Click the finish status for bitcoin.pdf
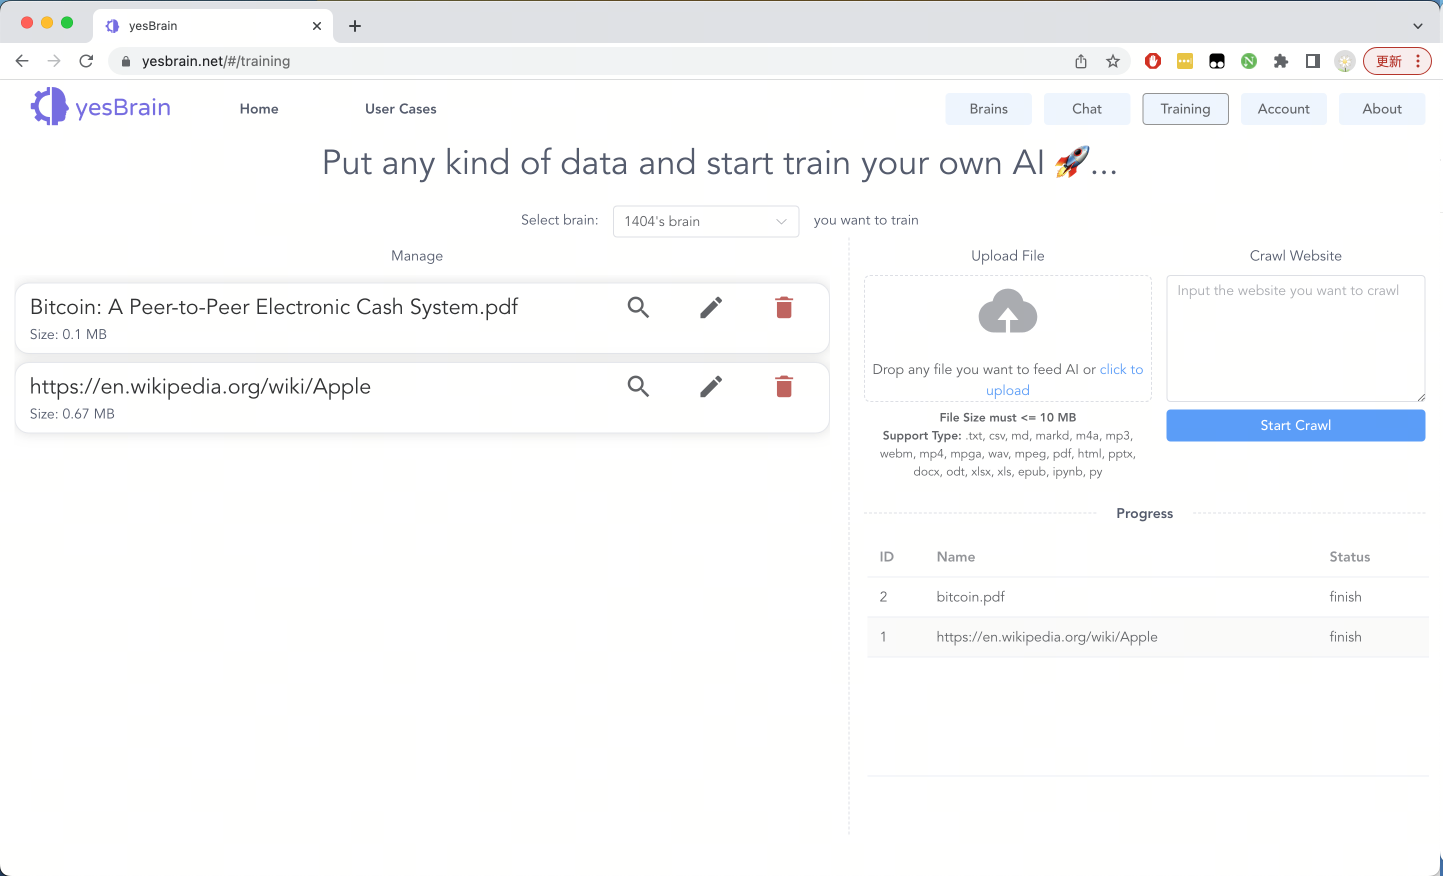This screenshot has height=876, width=1443. pos(1346,597)
